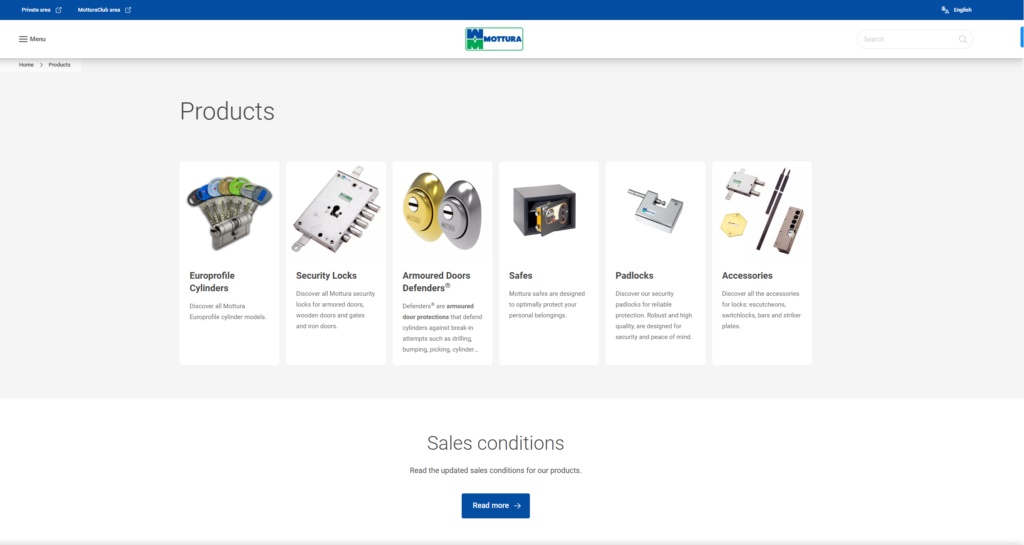Click "Read the updated sales conditions" text
The width and height of the screenshot is (1024, 545).
pyautogui.click(x=495, y=470)
